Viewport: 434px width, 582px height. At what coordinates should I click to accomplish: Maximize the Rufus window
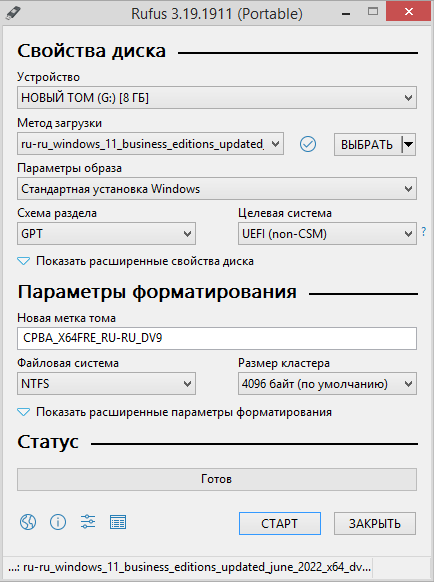[373, 12]
